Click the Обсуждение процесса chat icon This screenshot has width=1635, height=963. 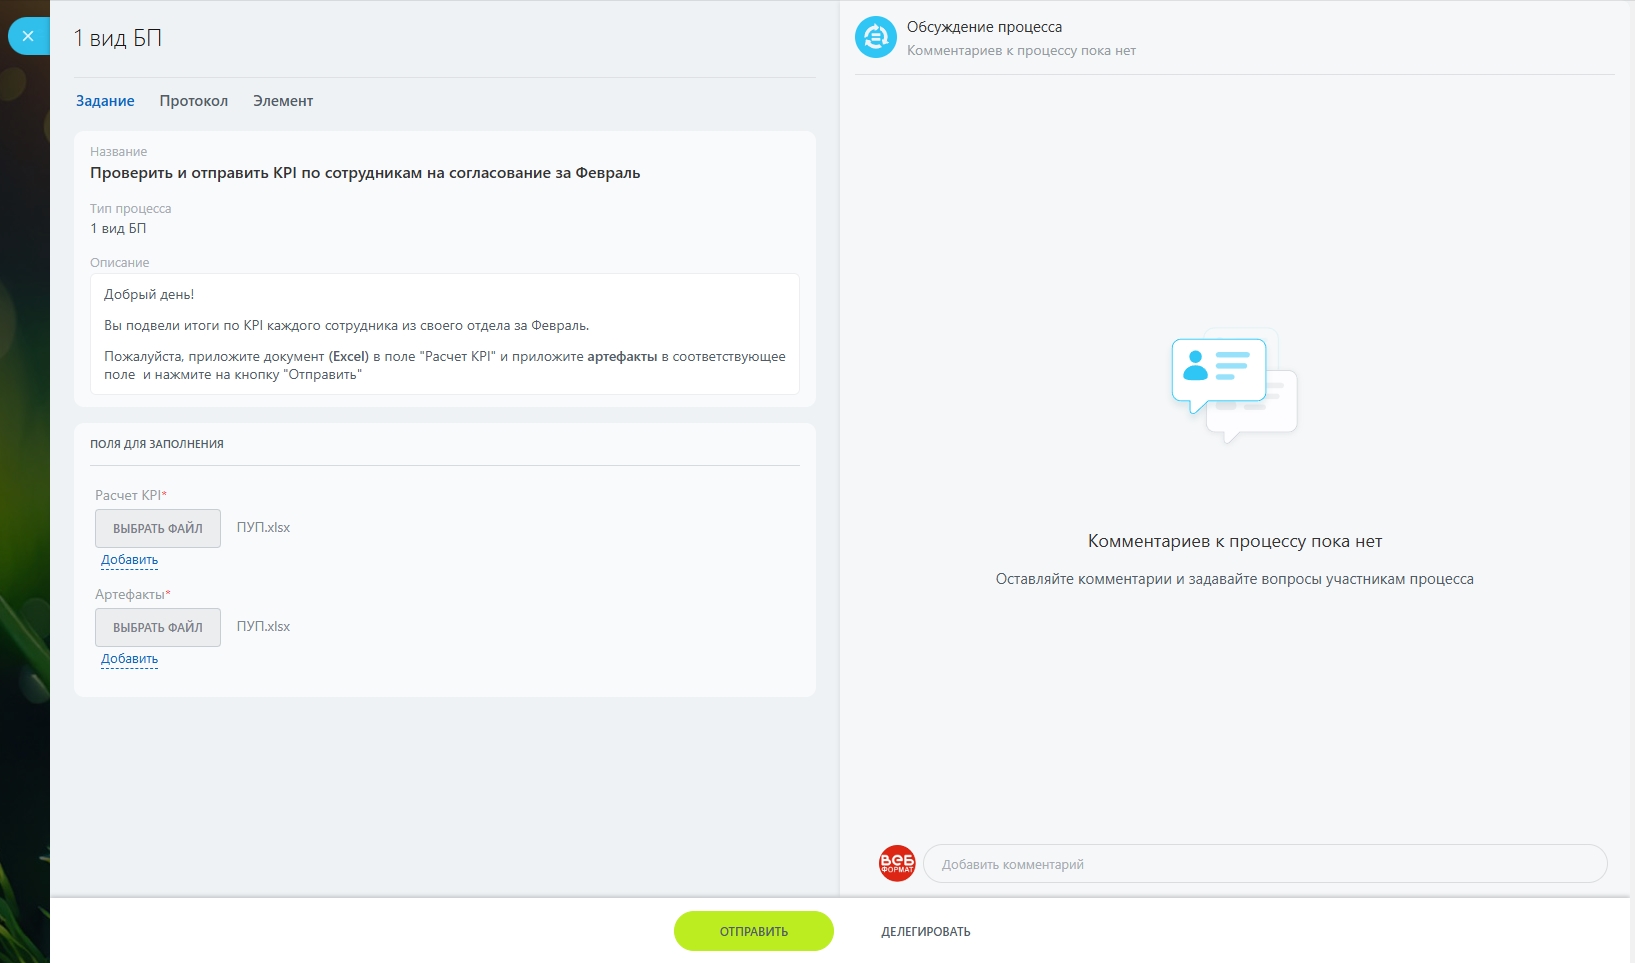point(875,38)
